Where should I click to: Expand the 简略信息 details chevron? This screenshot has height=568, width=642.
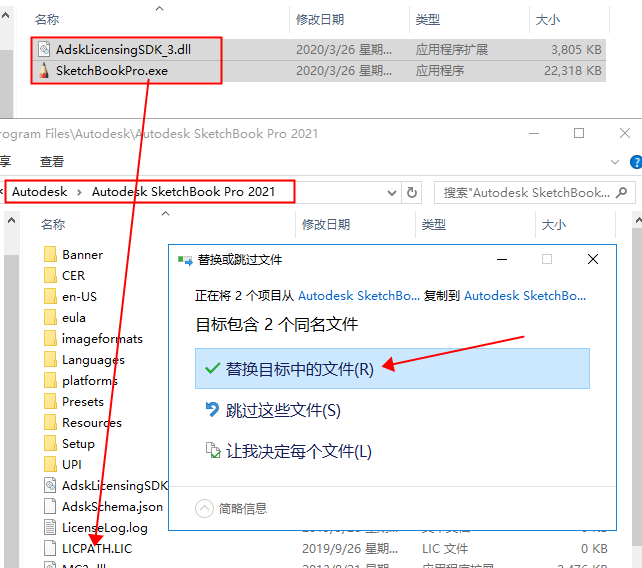[x=205, y=508]
